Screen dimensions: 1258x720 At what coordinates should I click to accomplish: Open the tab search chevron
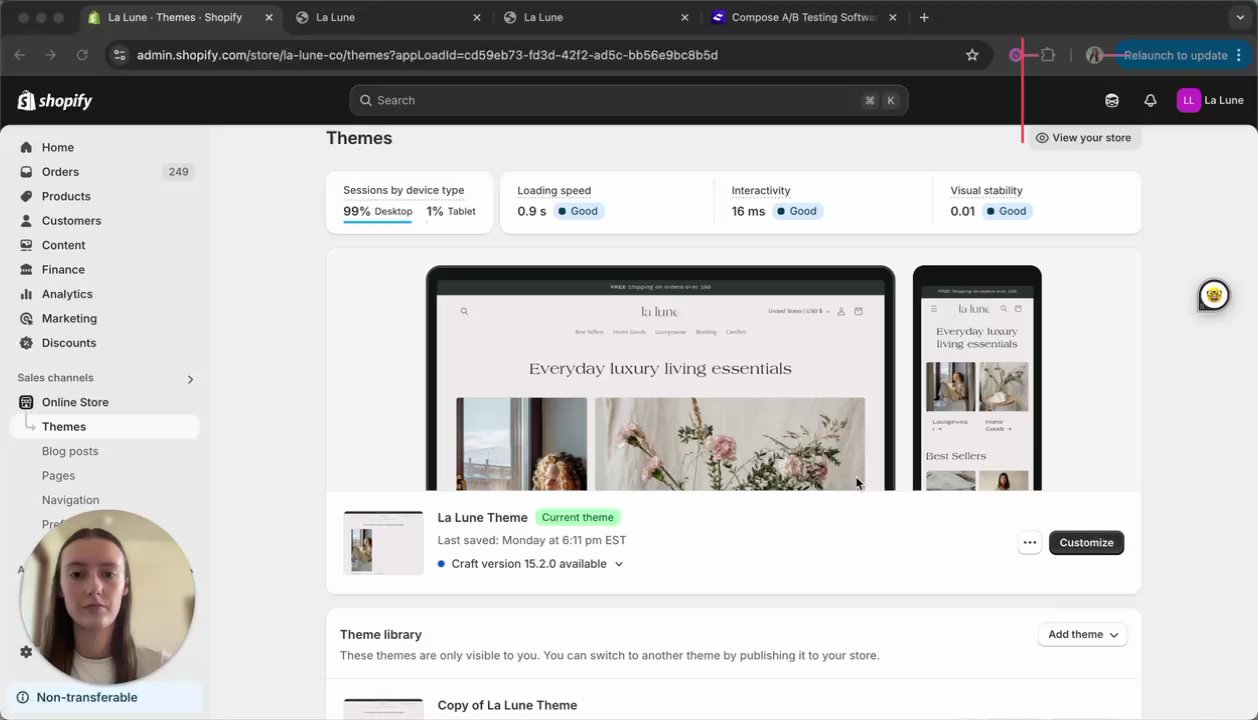pyautogui.click(x=1240, y=18)
